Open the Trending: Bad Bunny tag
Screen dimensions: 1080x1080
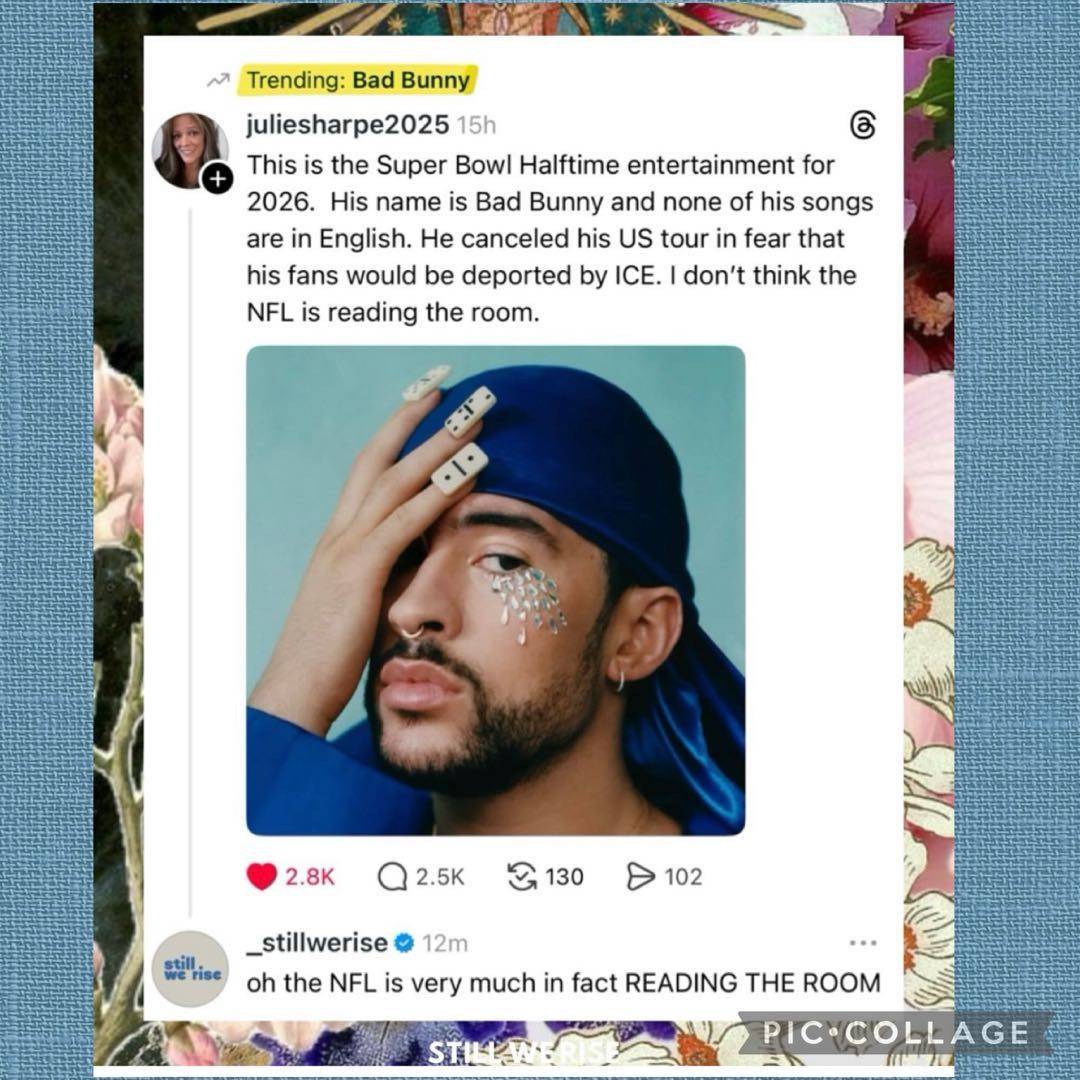[x=358, y=80]
